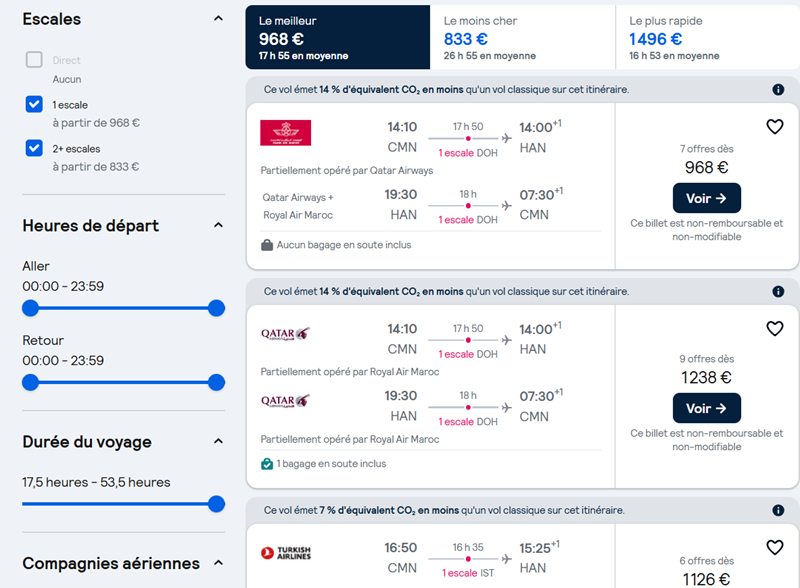
Task: Select the Le plus rapide tab
Action: pyautogui.click(x=708, y=37)
